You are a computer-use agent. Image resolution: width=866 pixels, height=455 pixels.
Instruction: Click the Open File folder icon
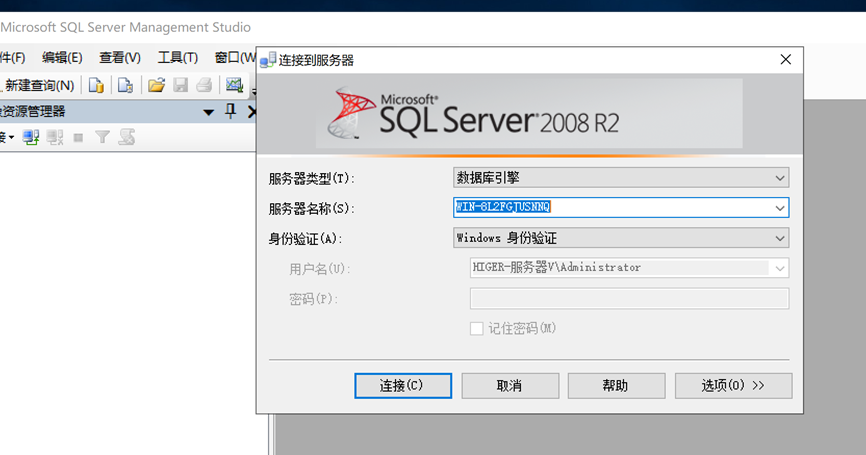click(156, 85)
